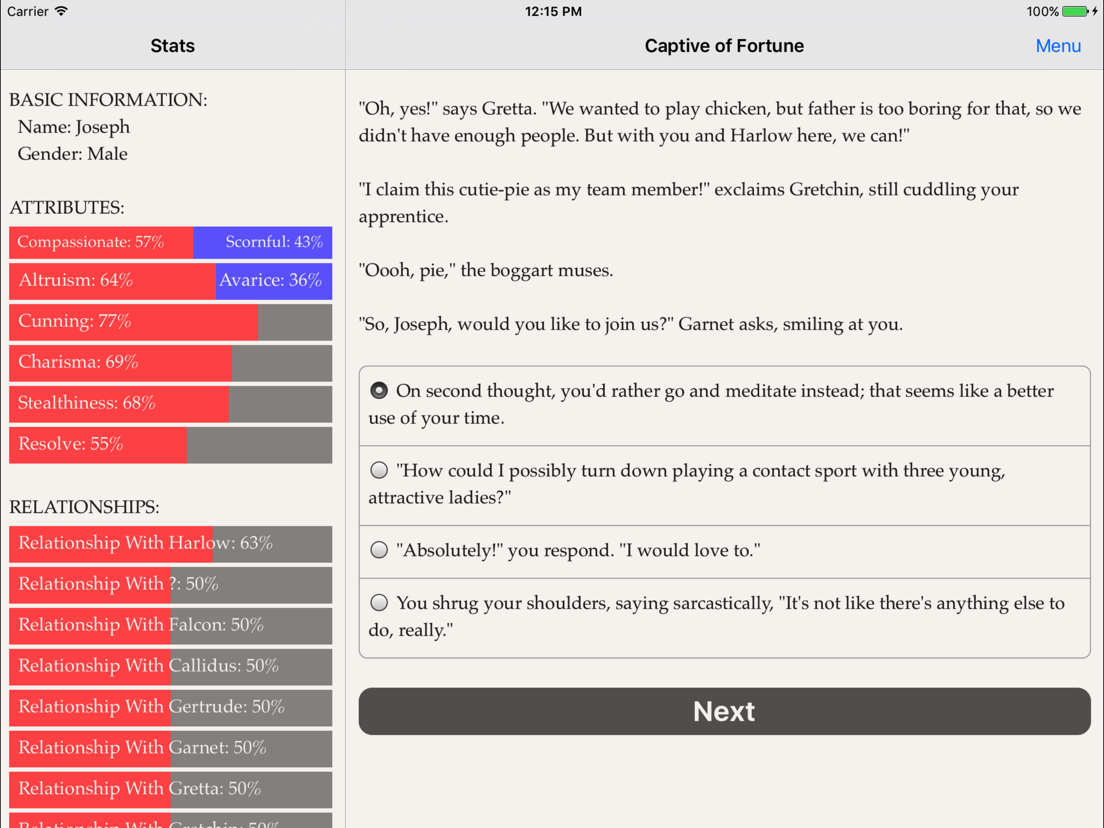Click the 12:15 PM clock in status bar
This screenshot has height=828, width=1104.
tap(553, 11)
